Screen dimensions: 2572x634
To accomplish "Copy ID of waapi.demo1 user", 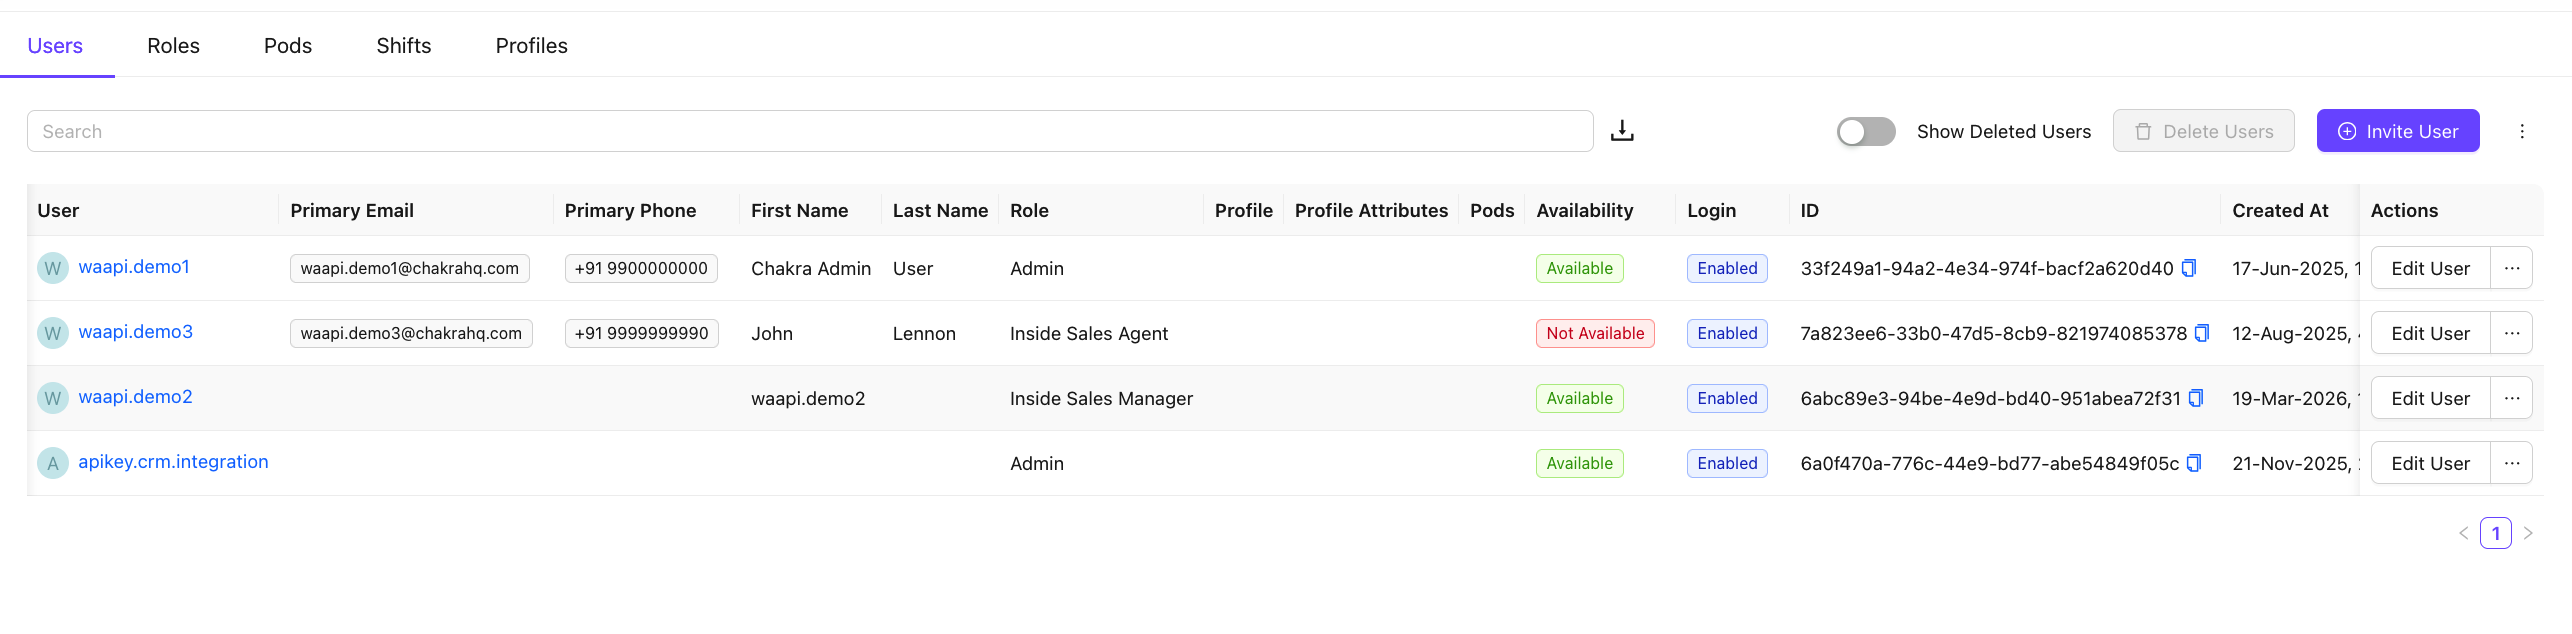I will click(x=2189, y=268).
